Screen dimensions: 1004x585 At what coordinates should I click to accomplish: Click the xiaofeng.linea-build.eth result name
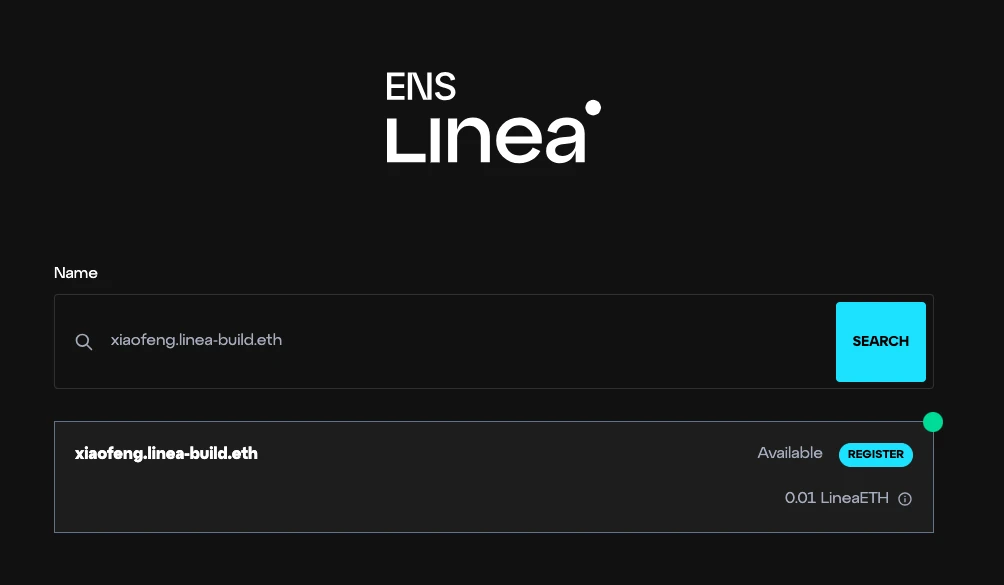click(167, 454)
